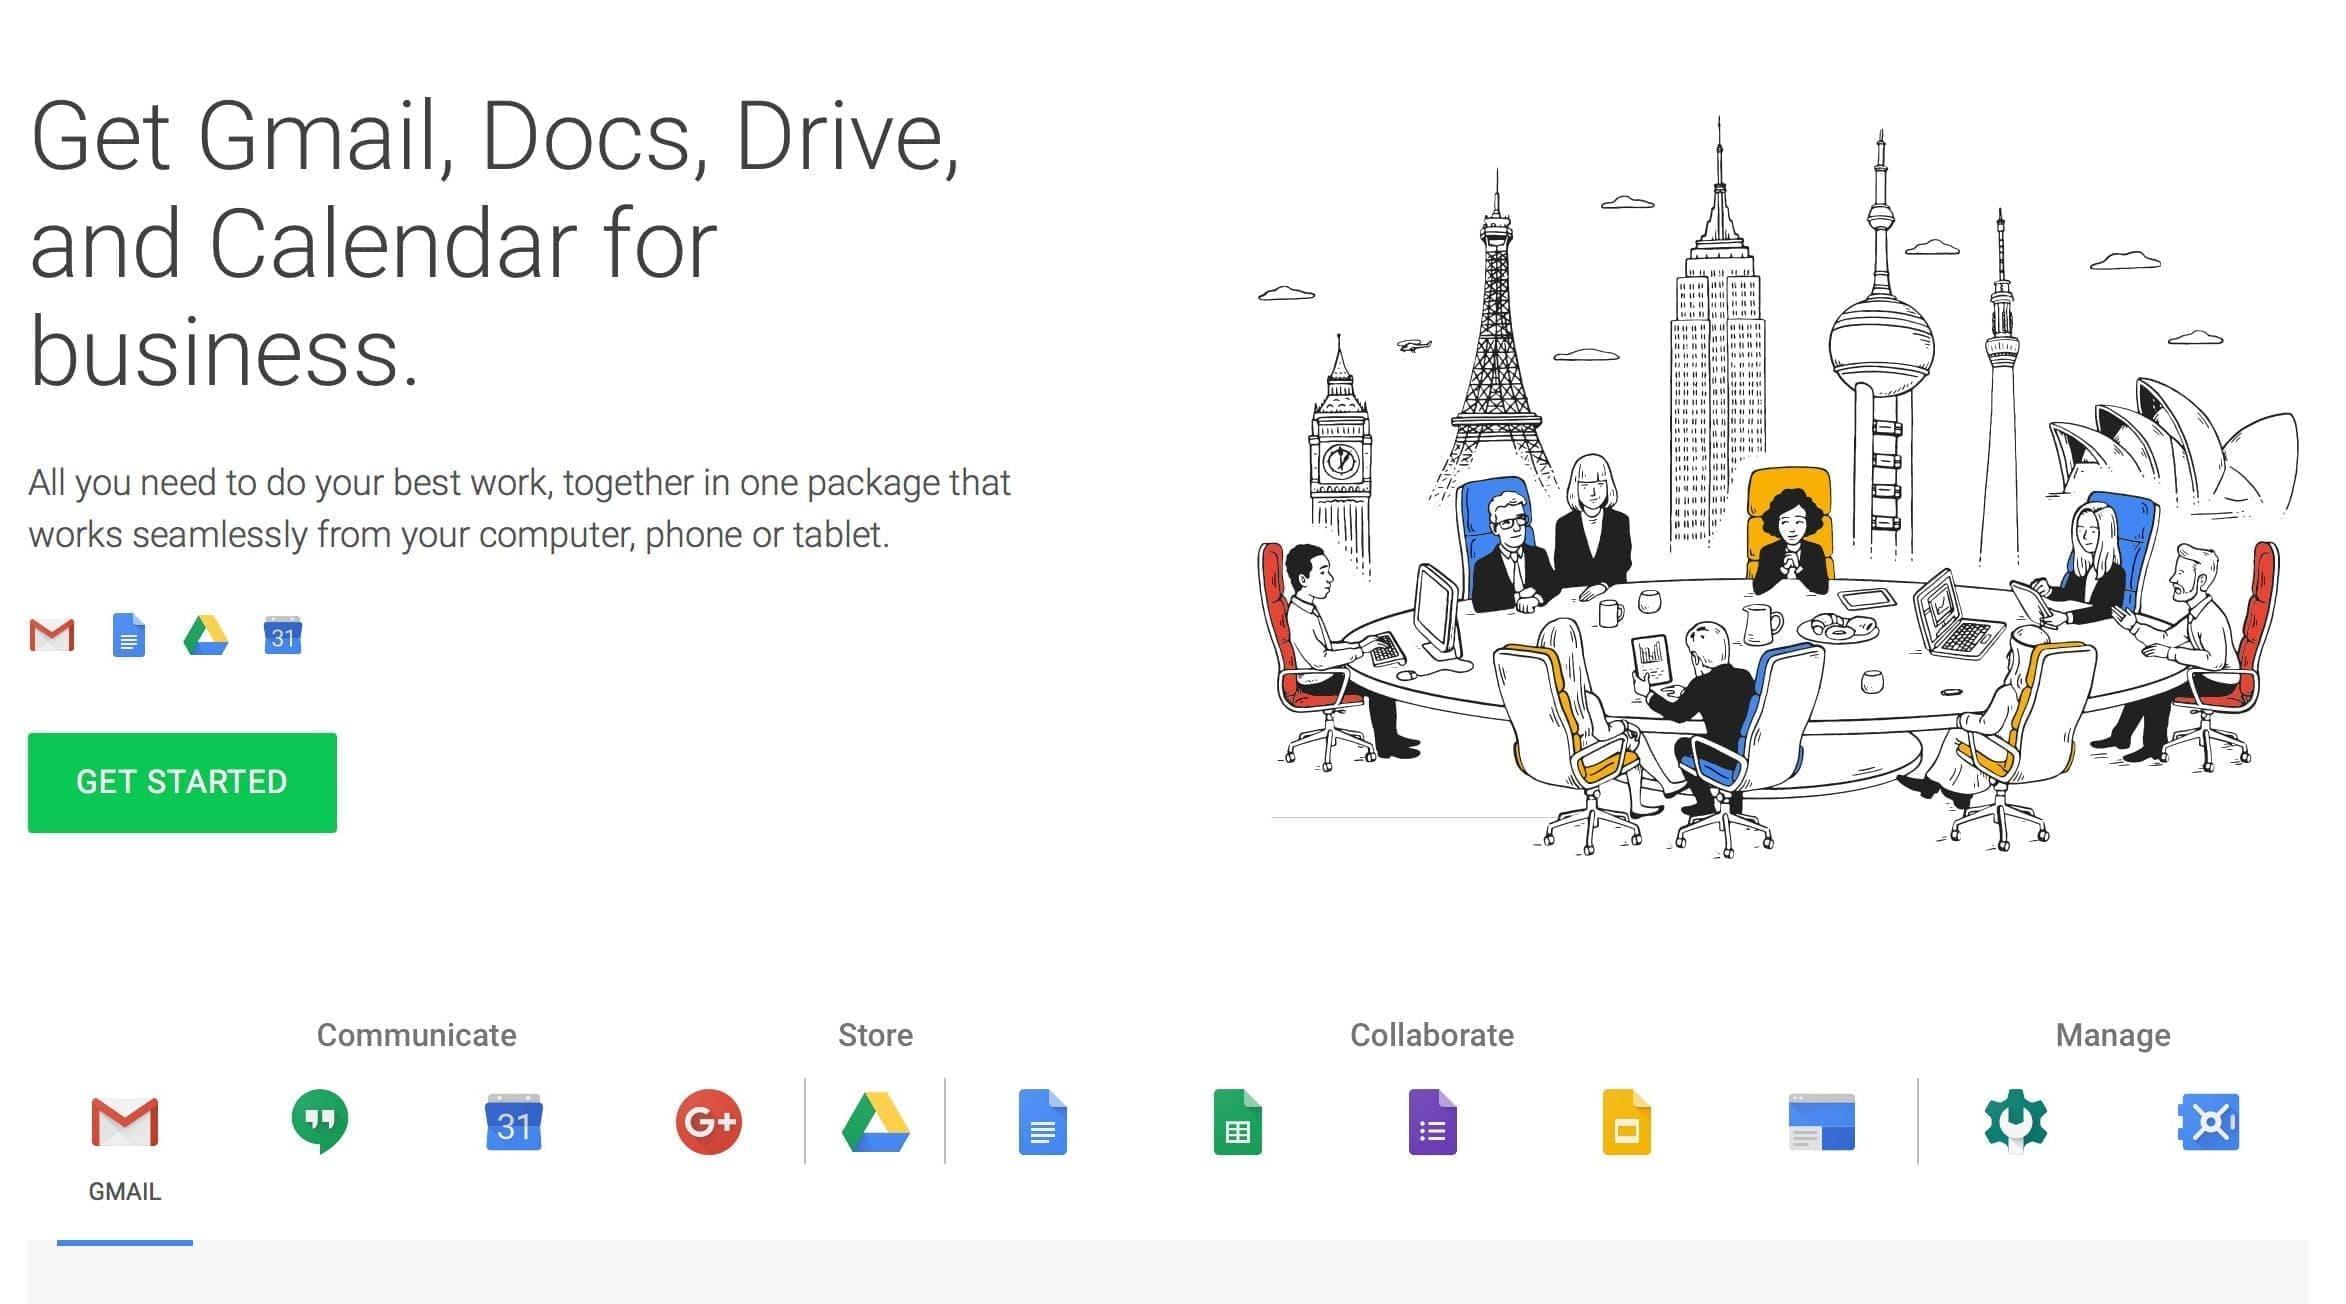2346x1304 pixels.
Task: Click the Manage category label
Action: (x=2113, y=1035)
